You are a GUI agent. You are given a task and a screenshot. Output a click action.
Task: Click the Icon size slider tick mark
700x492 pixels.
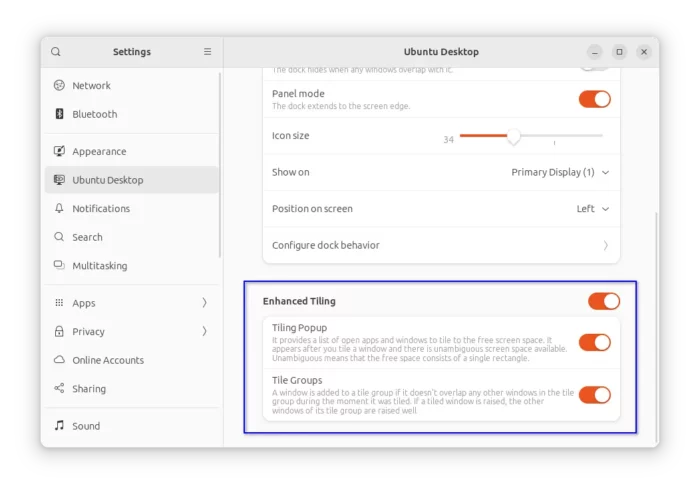[x=554, y=143]
